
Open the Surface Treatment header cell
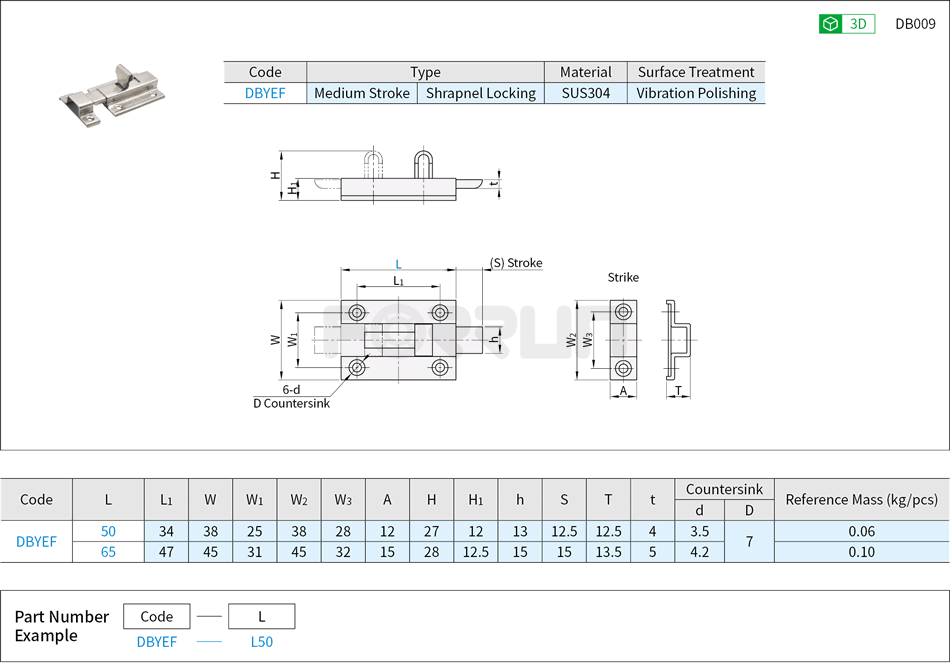pos(696,71)
